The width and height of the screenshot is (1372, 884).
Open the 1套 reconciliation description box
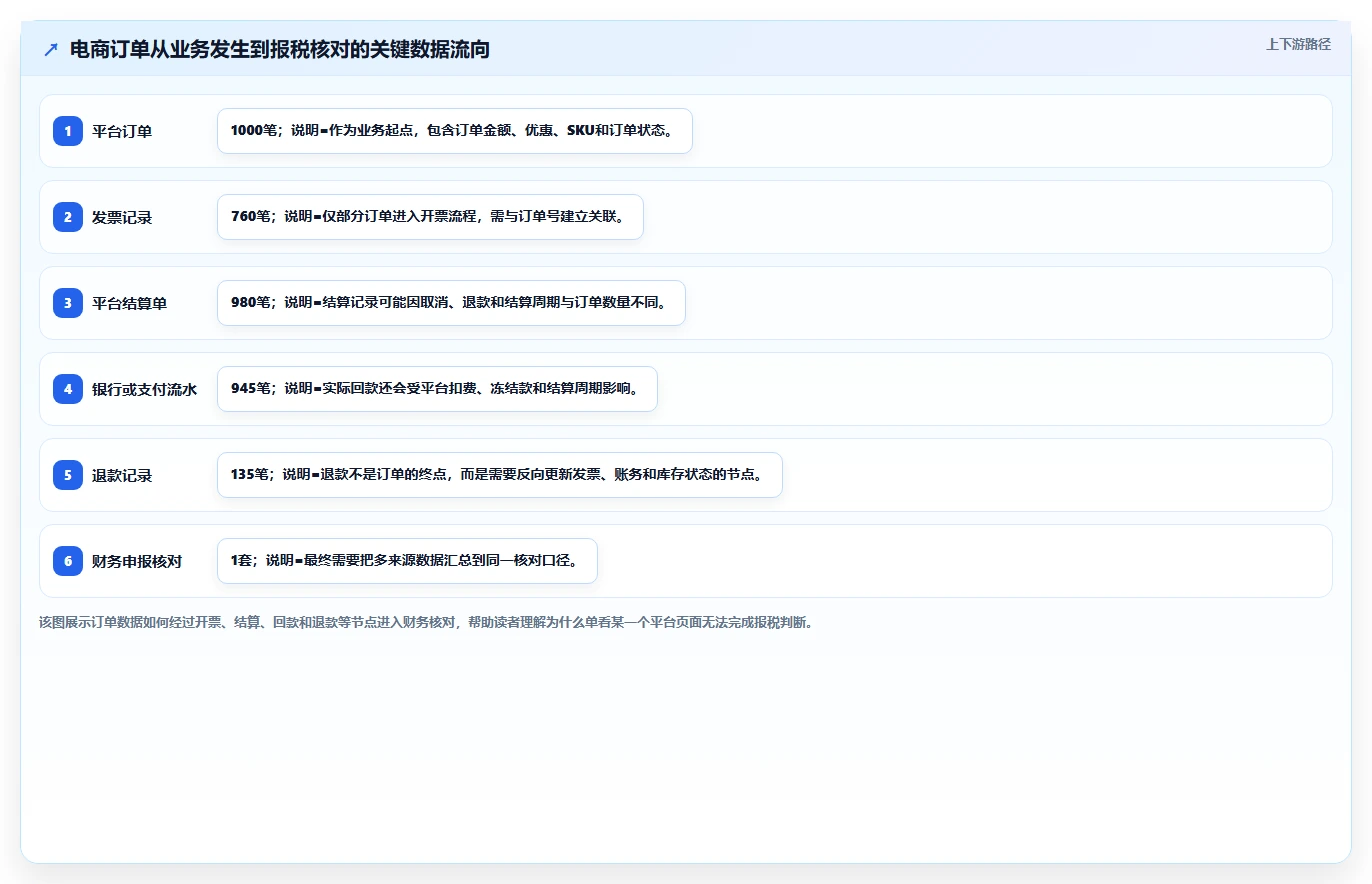point(407,561)
